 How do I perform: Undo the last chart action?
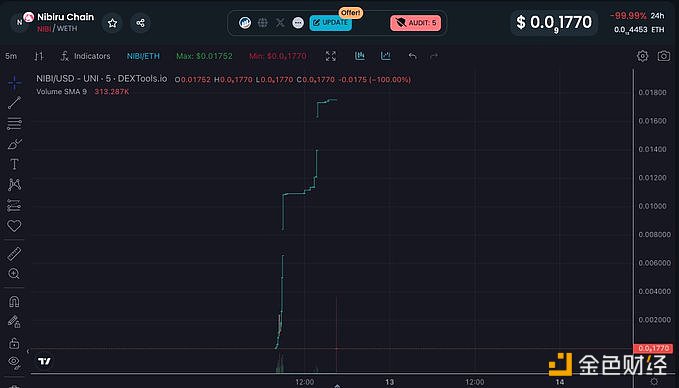coord(413,56)
